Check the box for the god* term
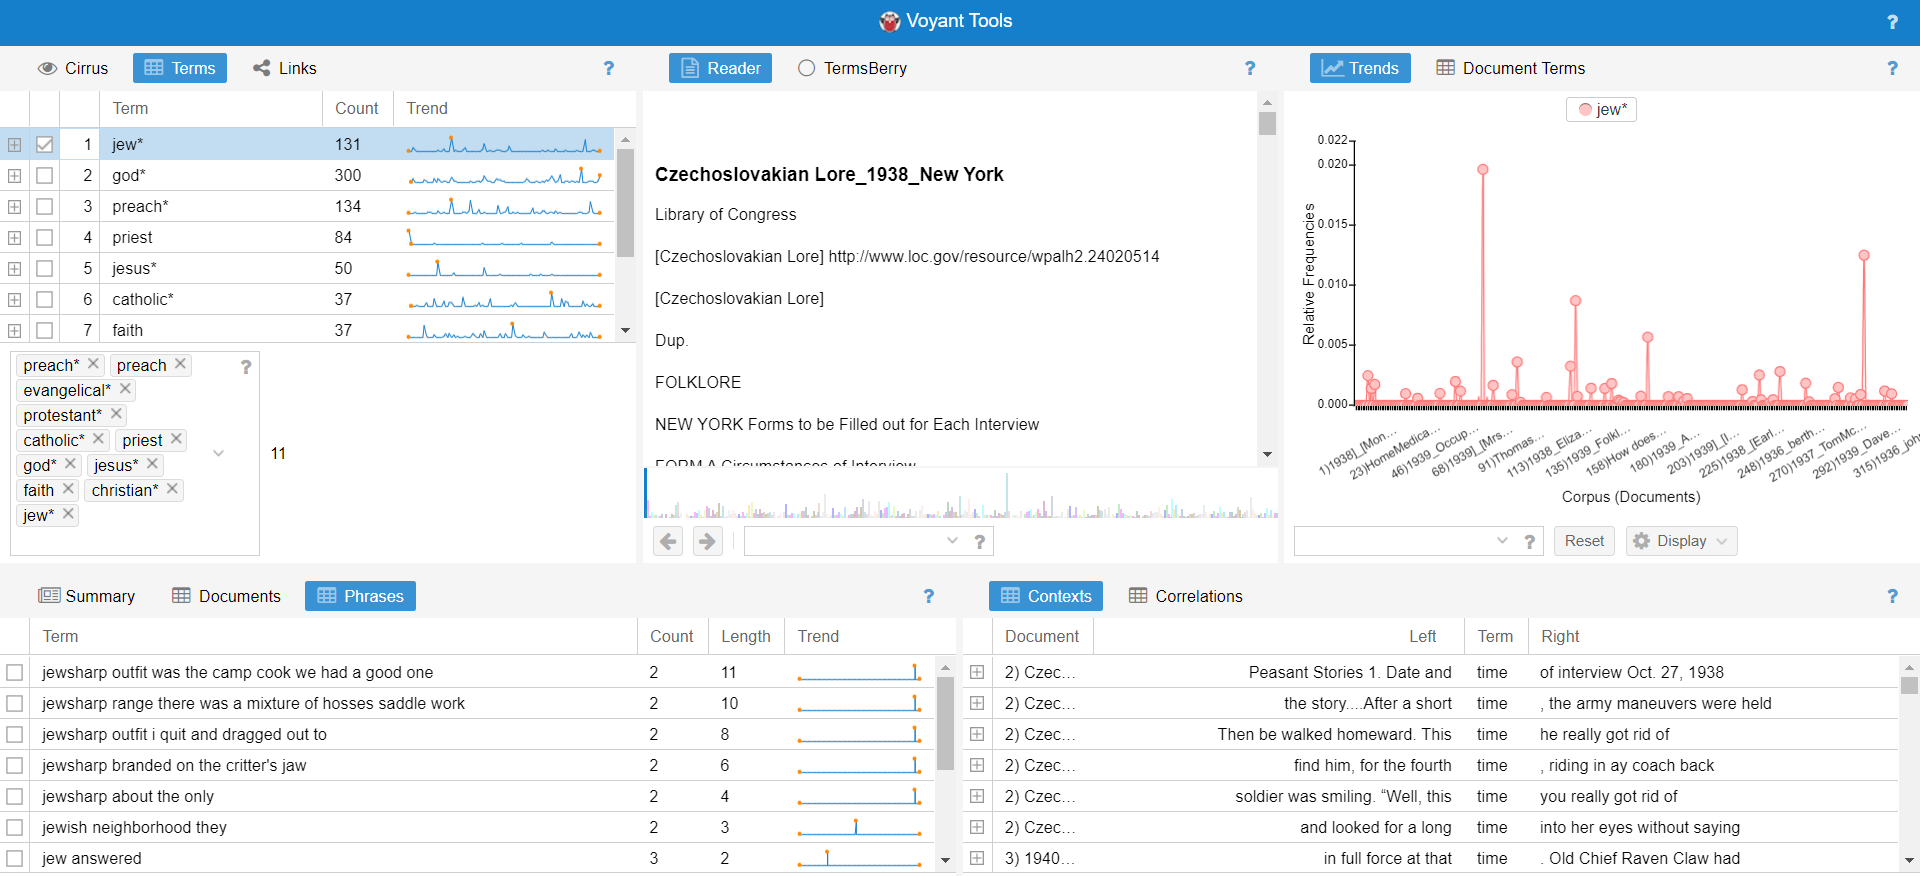1920x876 pixels. pos(44,176)
